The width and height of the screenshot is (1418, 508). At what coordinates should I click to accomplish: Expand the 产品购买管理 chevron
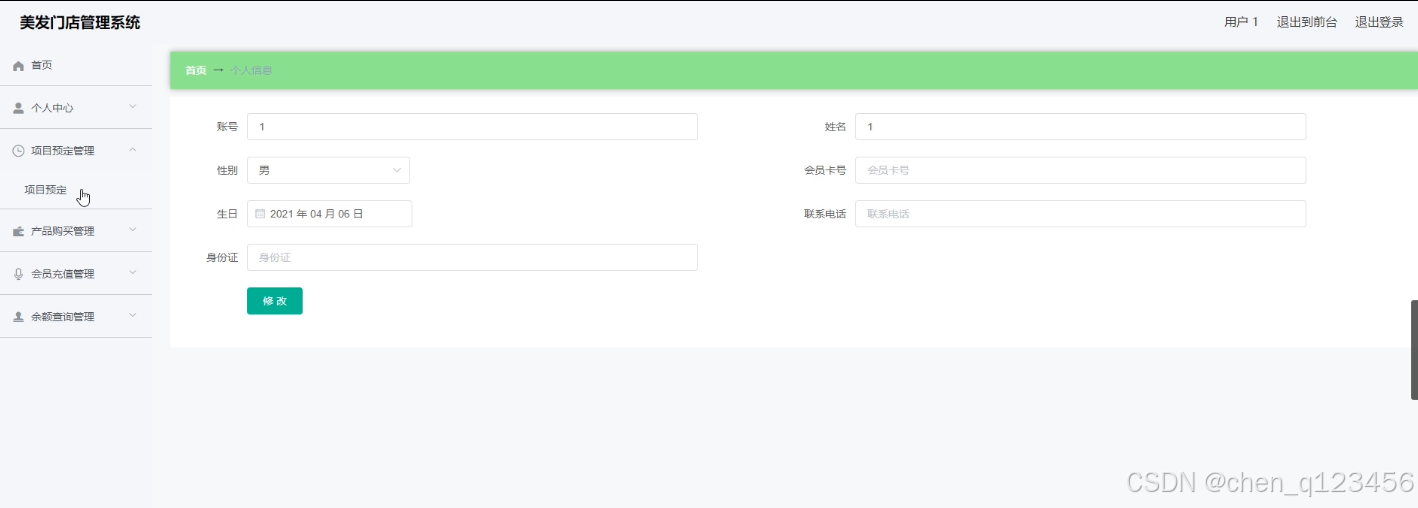(x=132, y=230)
